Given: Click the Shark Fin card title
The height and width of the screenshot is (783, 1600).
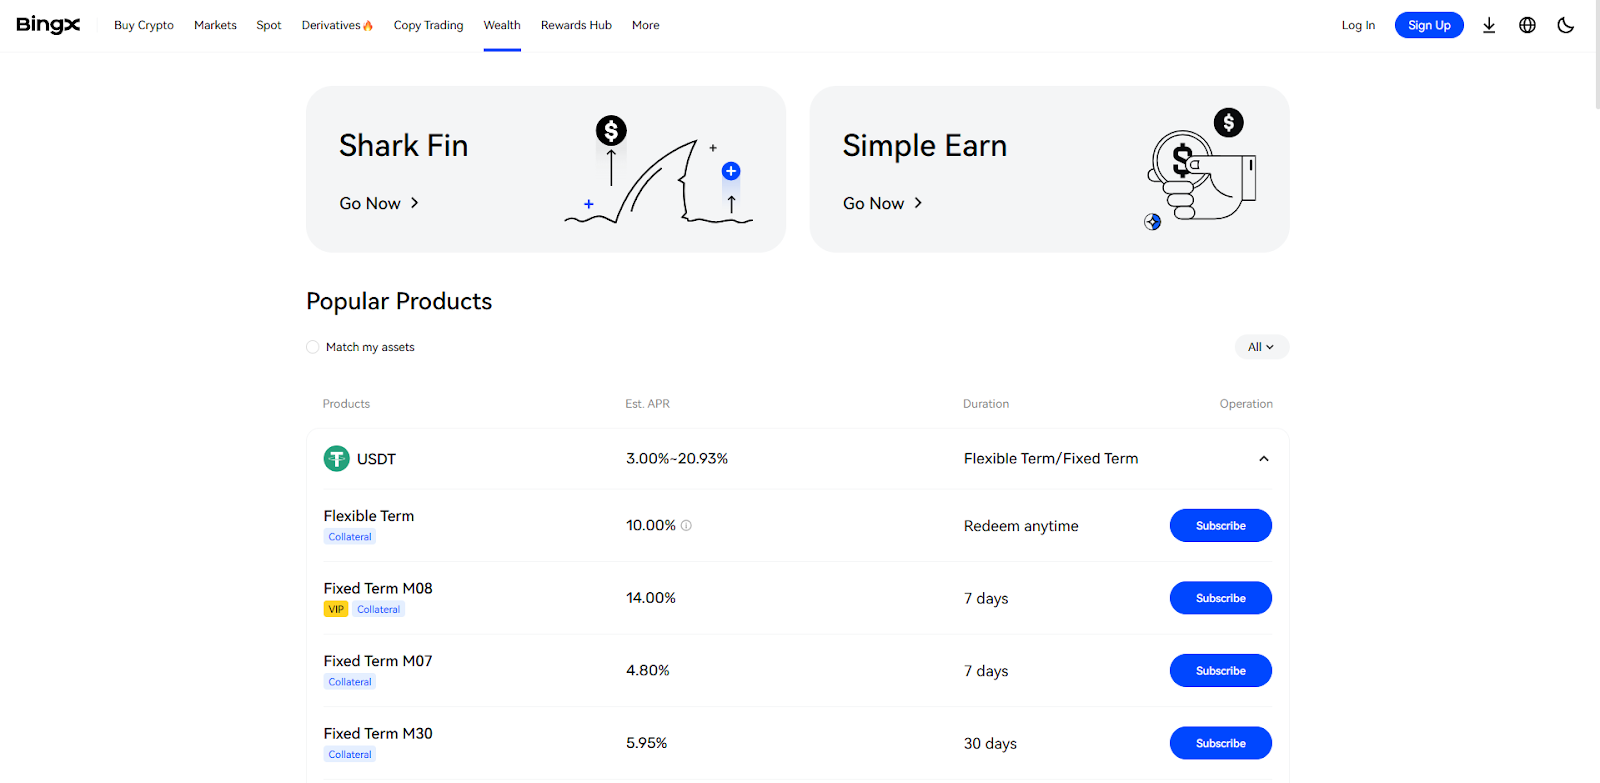Looking at the screenshot, I should (x=404, y=146).
